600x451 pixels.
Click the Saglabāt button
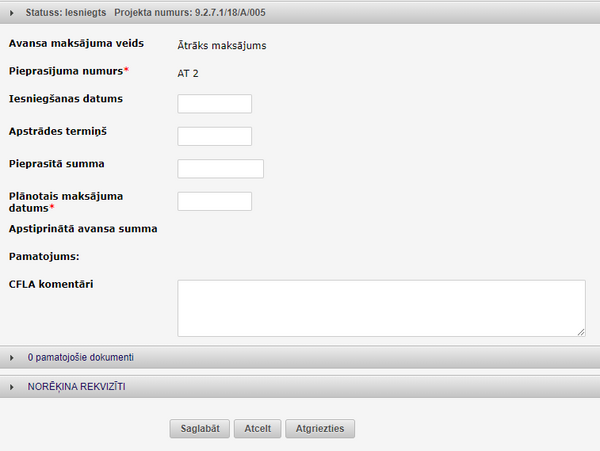pos(200,428)
